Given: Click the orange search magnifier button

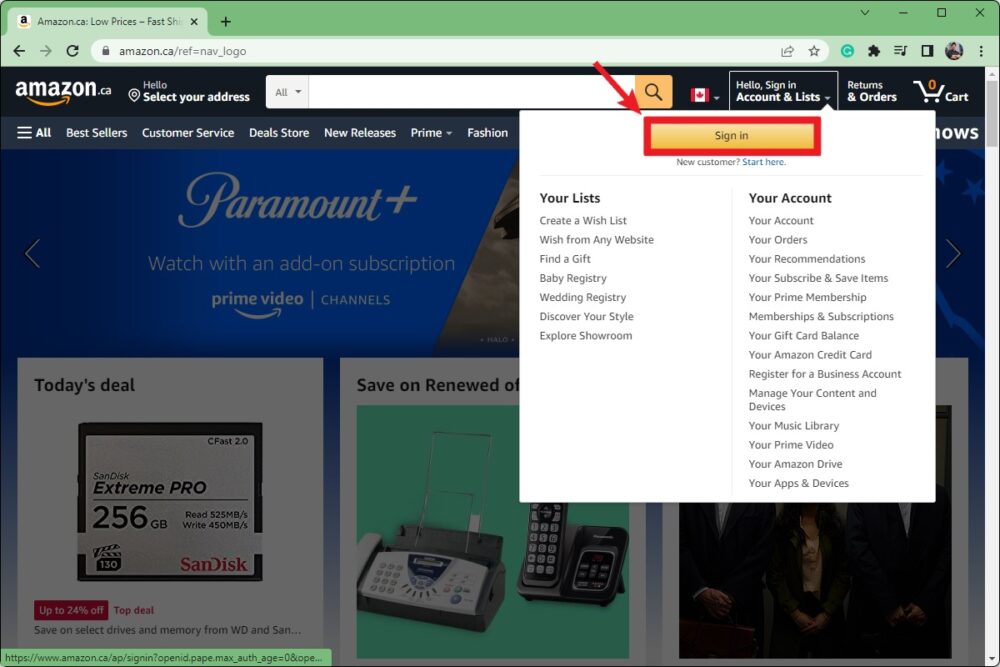Looking at the screenshot, I should pos(653,92).
